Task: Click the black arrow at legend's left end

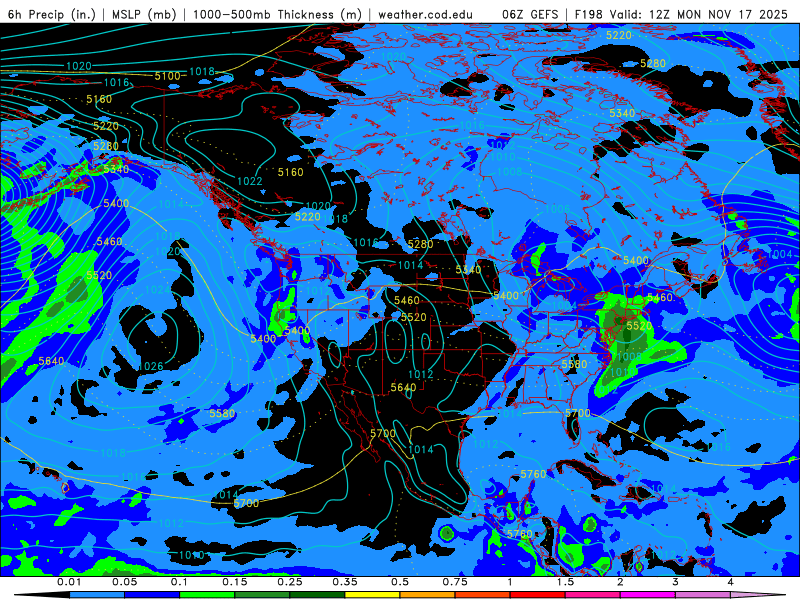Action: click(x=42, y=595)
